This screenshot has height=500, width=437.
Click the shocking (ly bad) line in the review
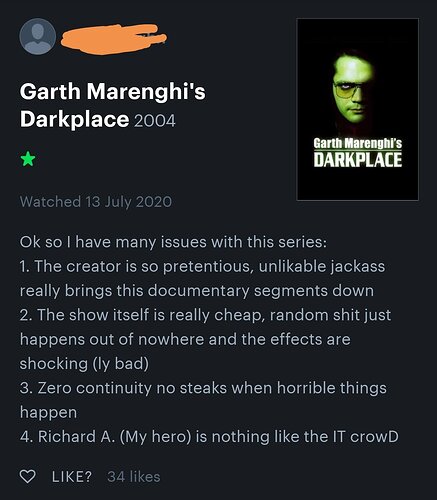(x=84, y=363)
